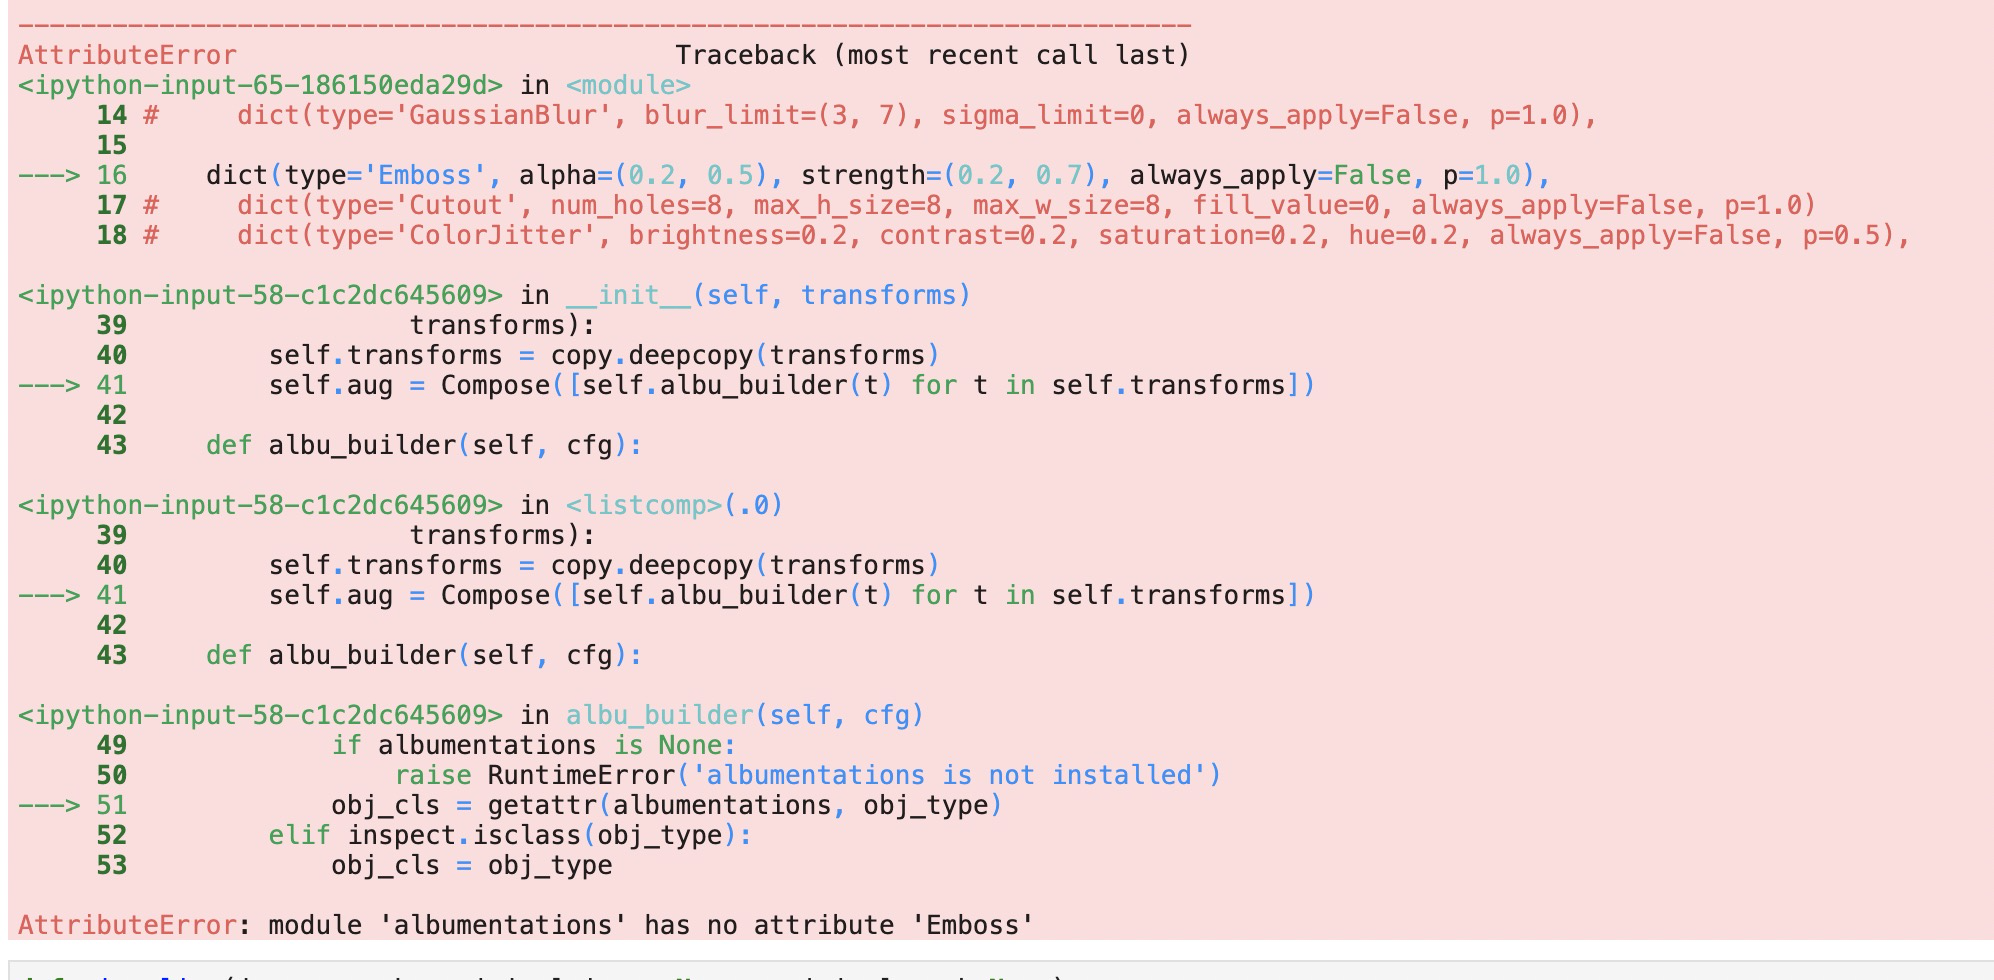
Task: Click the AttributeError message at the bottom
Action: click(x=520, y=925)
